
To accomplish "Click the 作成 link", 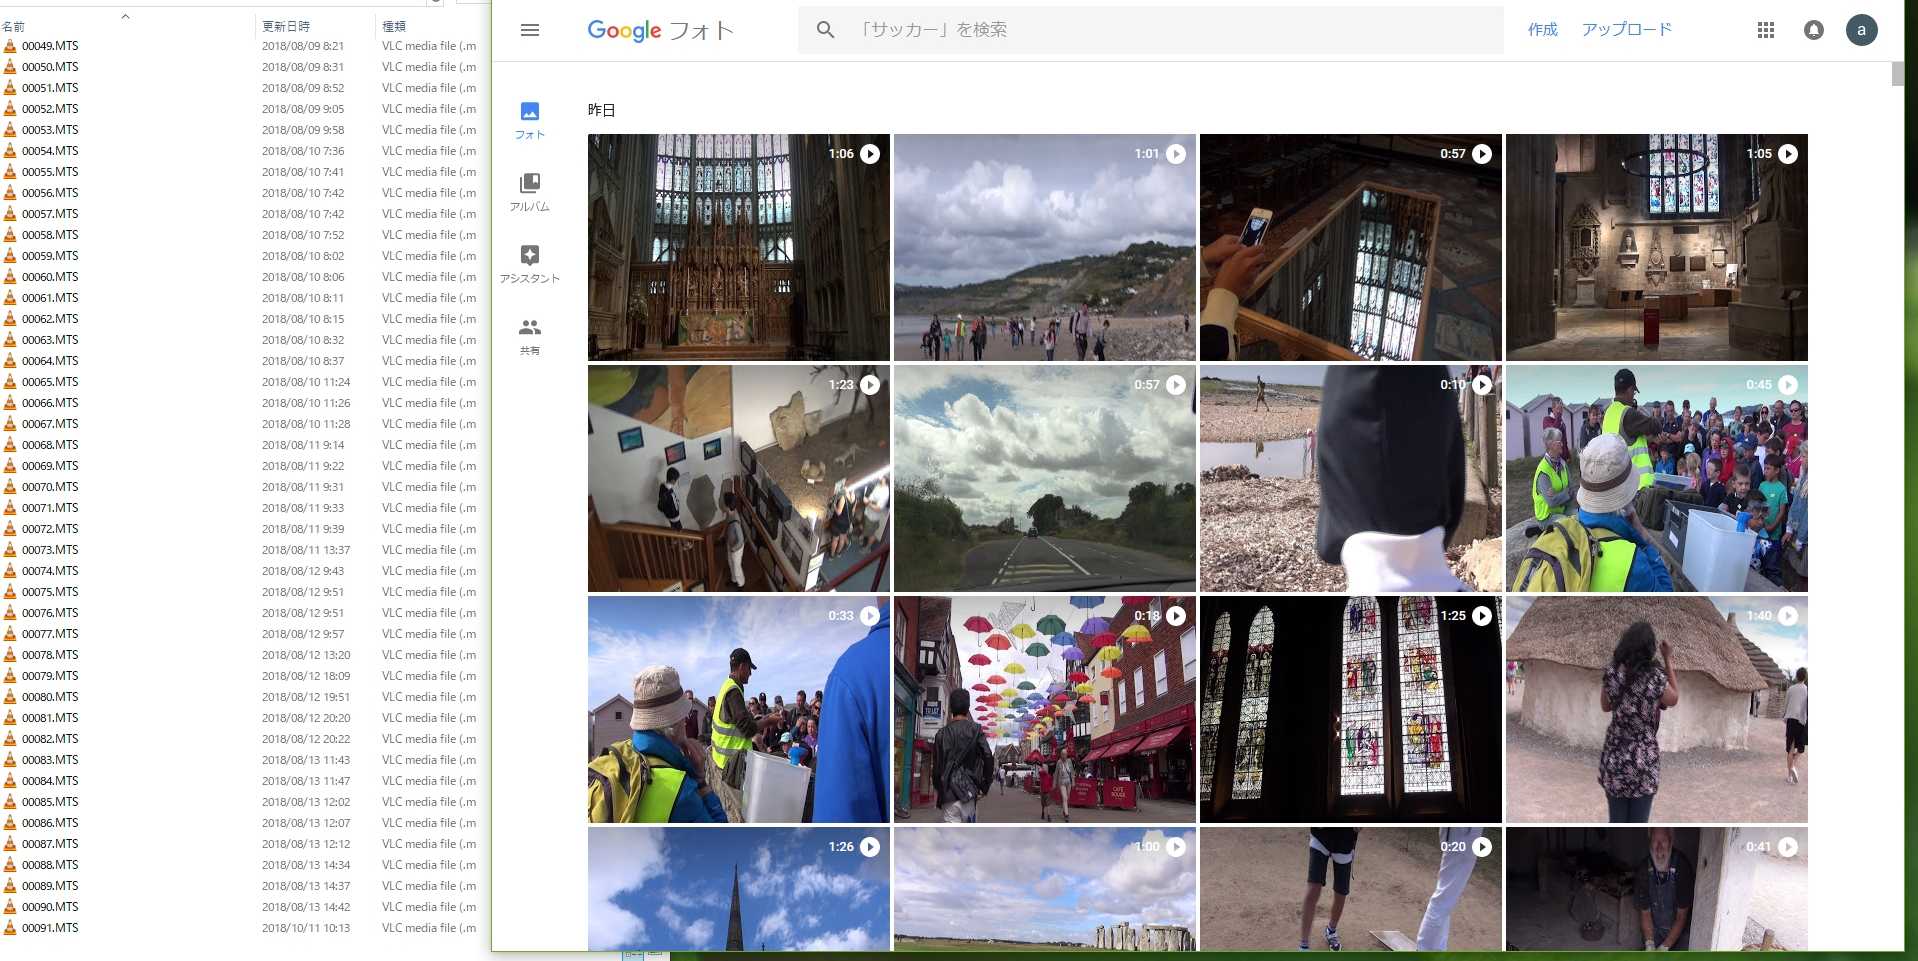I will [x=1542, y=30].
